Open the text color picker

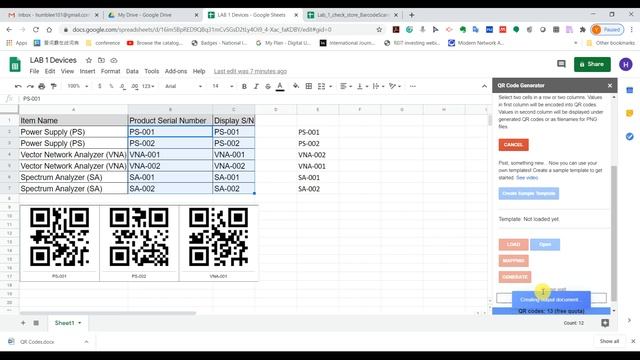pyautogui.click(x=280, y=86)
